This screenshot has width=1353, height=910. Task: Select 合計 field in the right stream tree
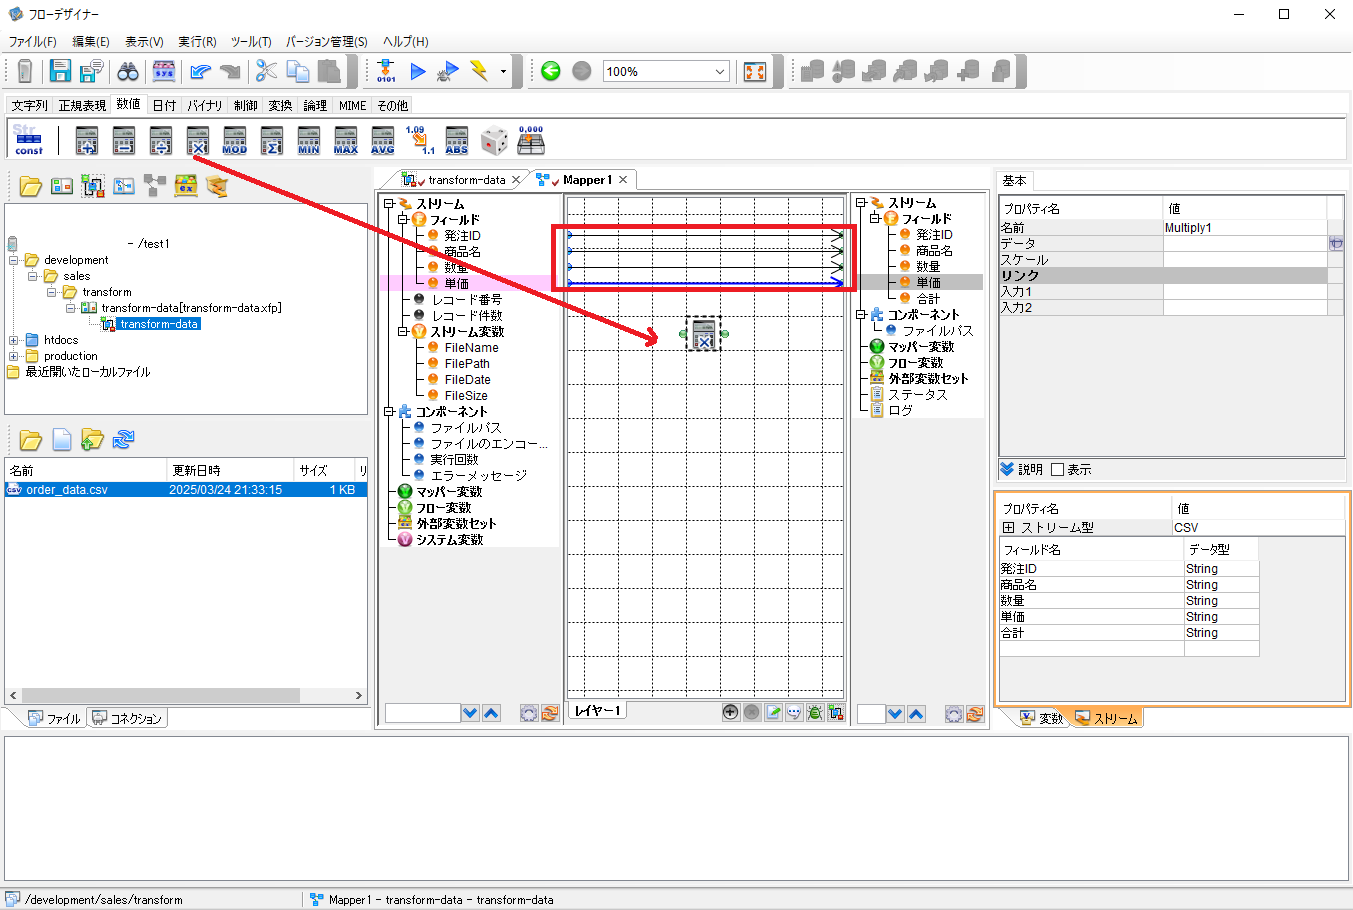click(x=928, y=299)
